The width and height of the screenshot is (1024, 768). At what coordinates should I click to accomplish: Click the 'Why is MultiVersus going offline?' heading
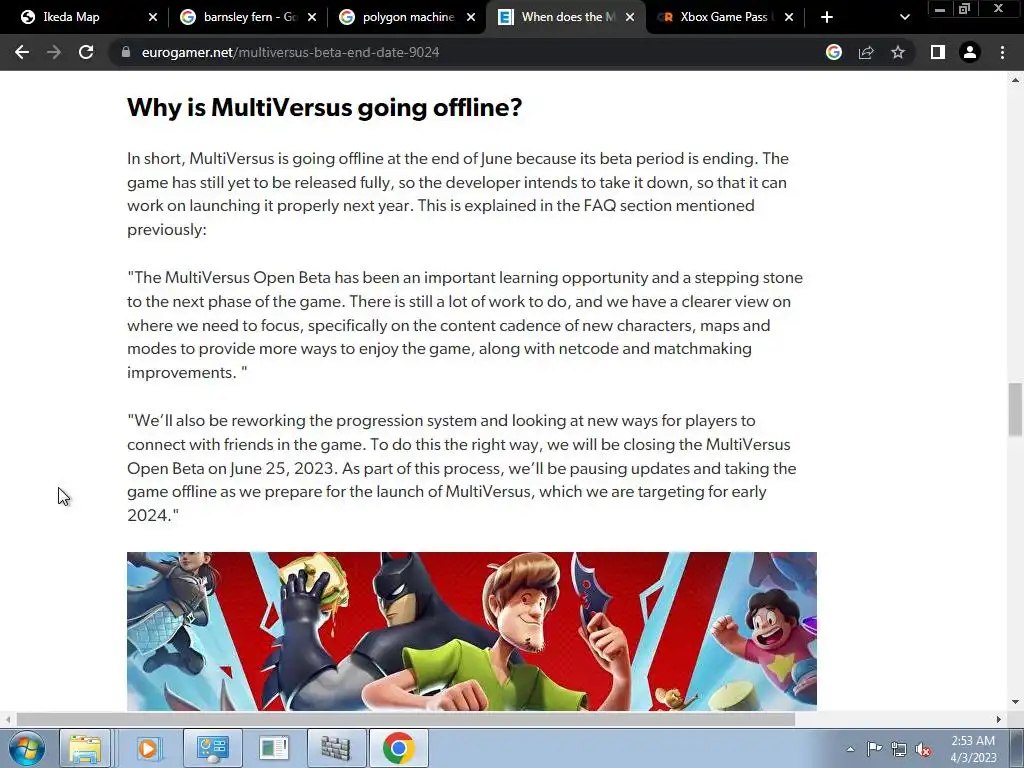tap(325, 107)
